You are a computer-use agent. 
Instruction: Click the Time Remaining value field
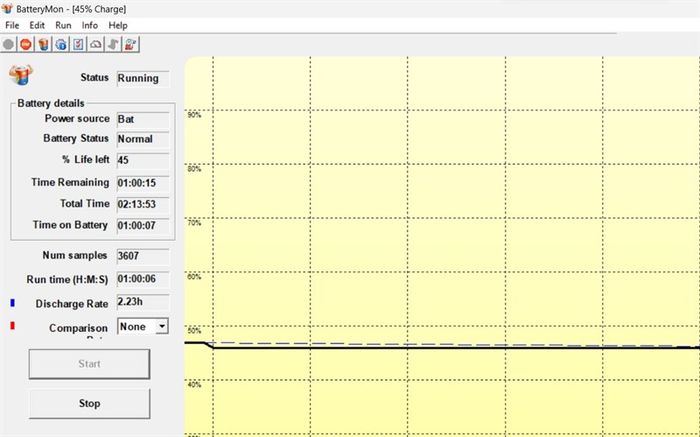click(142, 181)
